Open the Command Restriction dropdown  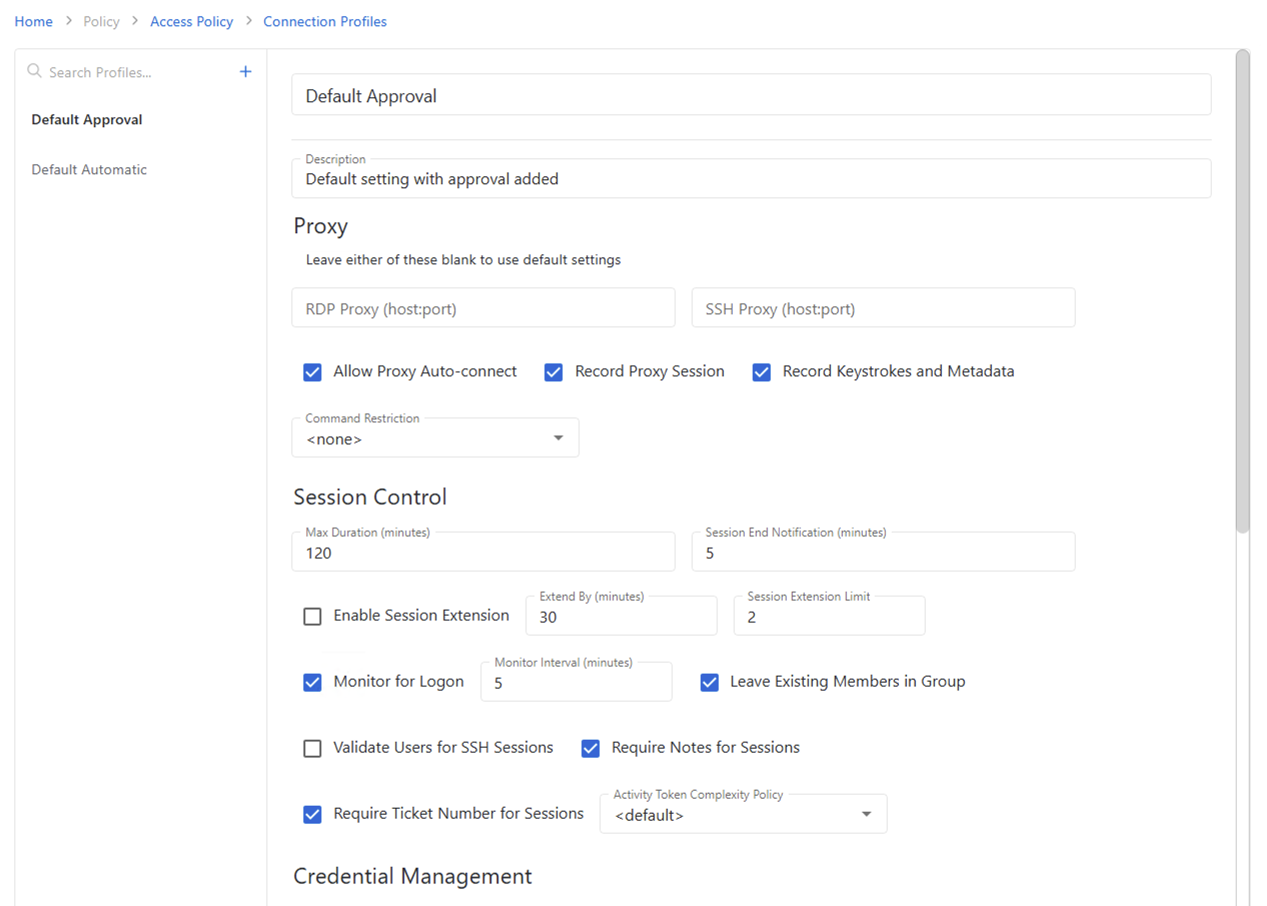[x=558, y=437]
